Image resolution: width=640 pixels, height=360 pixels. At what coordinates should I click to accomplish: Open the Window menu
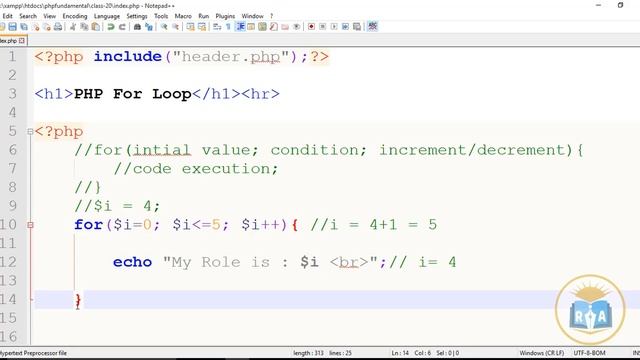point(252,16)
